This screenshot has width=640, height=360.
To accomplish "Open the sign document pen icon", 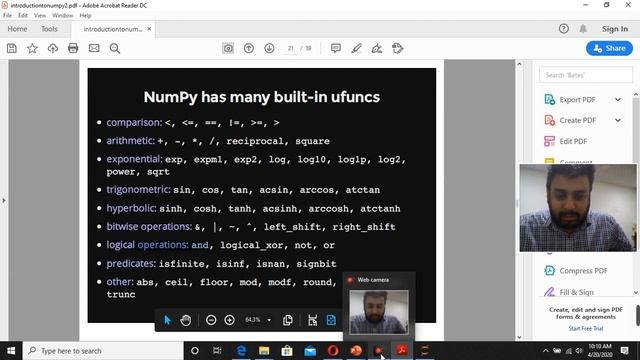I will (377, 48).
